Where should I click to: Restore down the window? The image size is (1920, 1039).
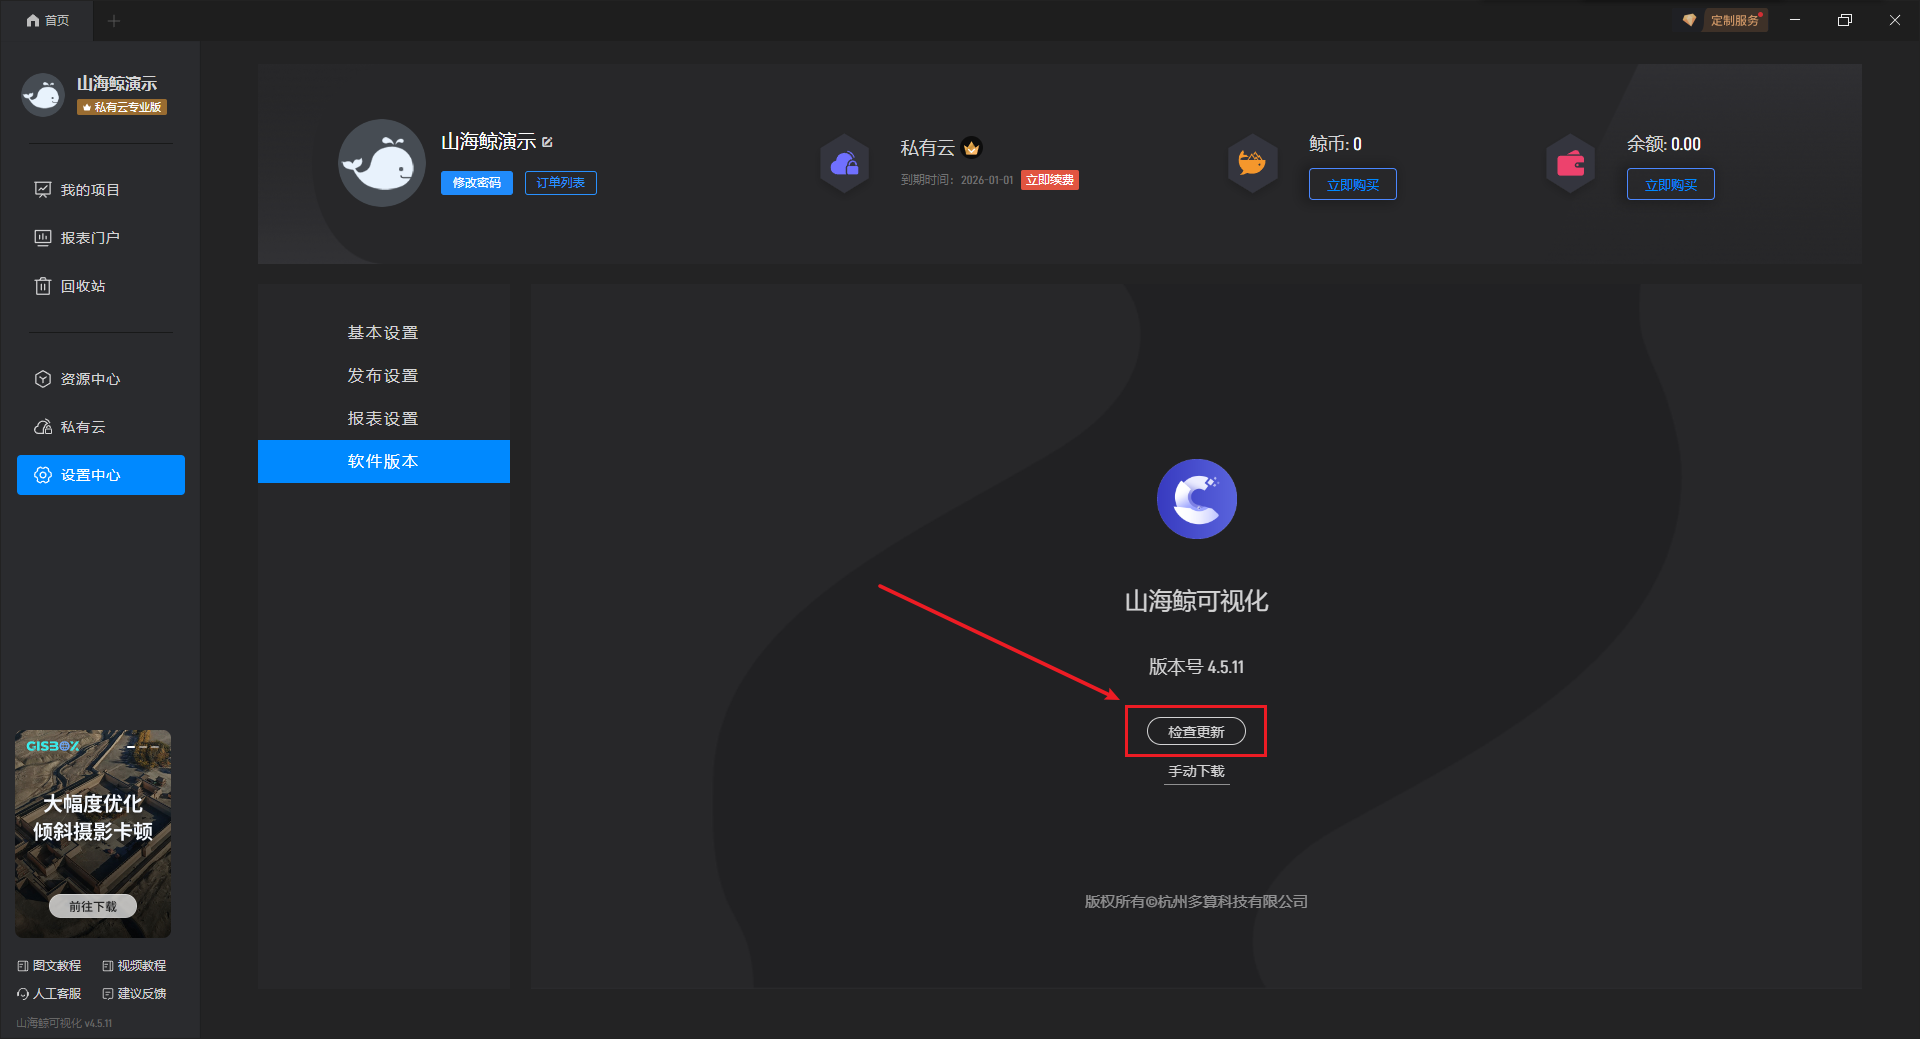click(1845, 20)
